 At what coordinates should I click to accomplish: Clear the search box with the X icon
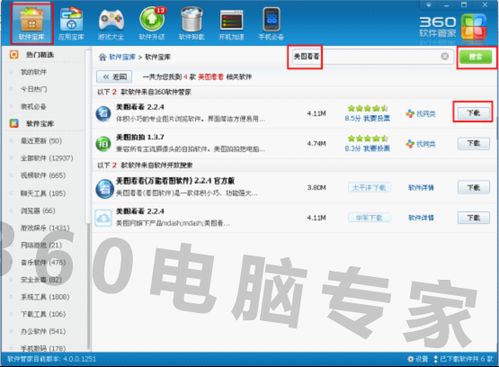pos(445,56)
